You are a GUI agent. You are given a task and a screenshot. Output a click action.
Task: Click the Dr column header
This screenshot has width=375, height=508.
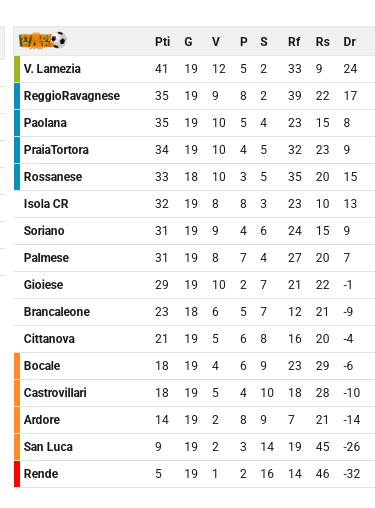(x=350, y=42)
